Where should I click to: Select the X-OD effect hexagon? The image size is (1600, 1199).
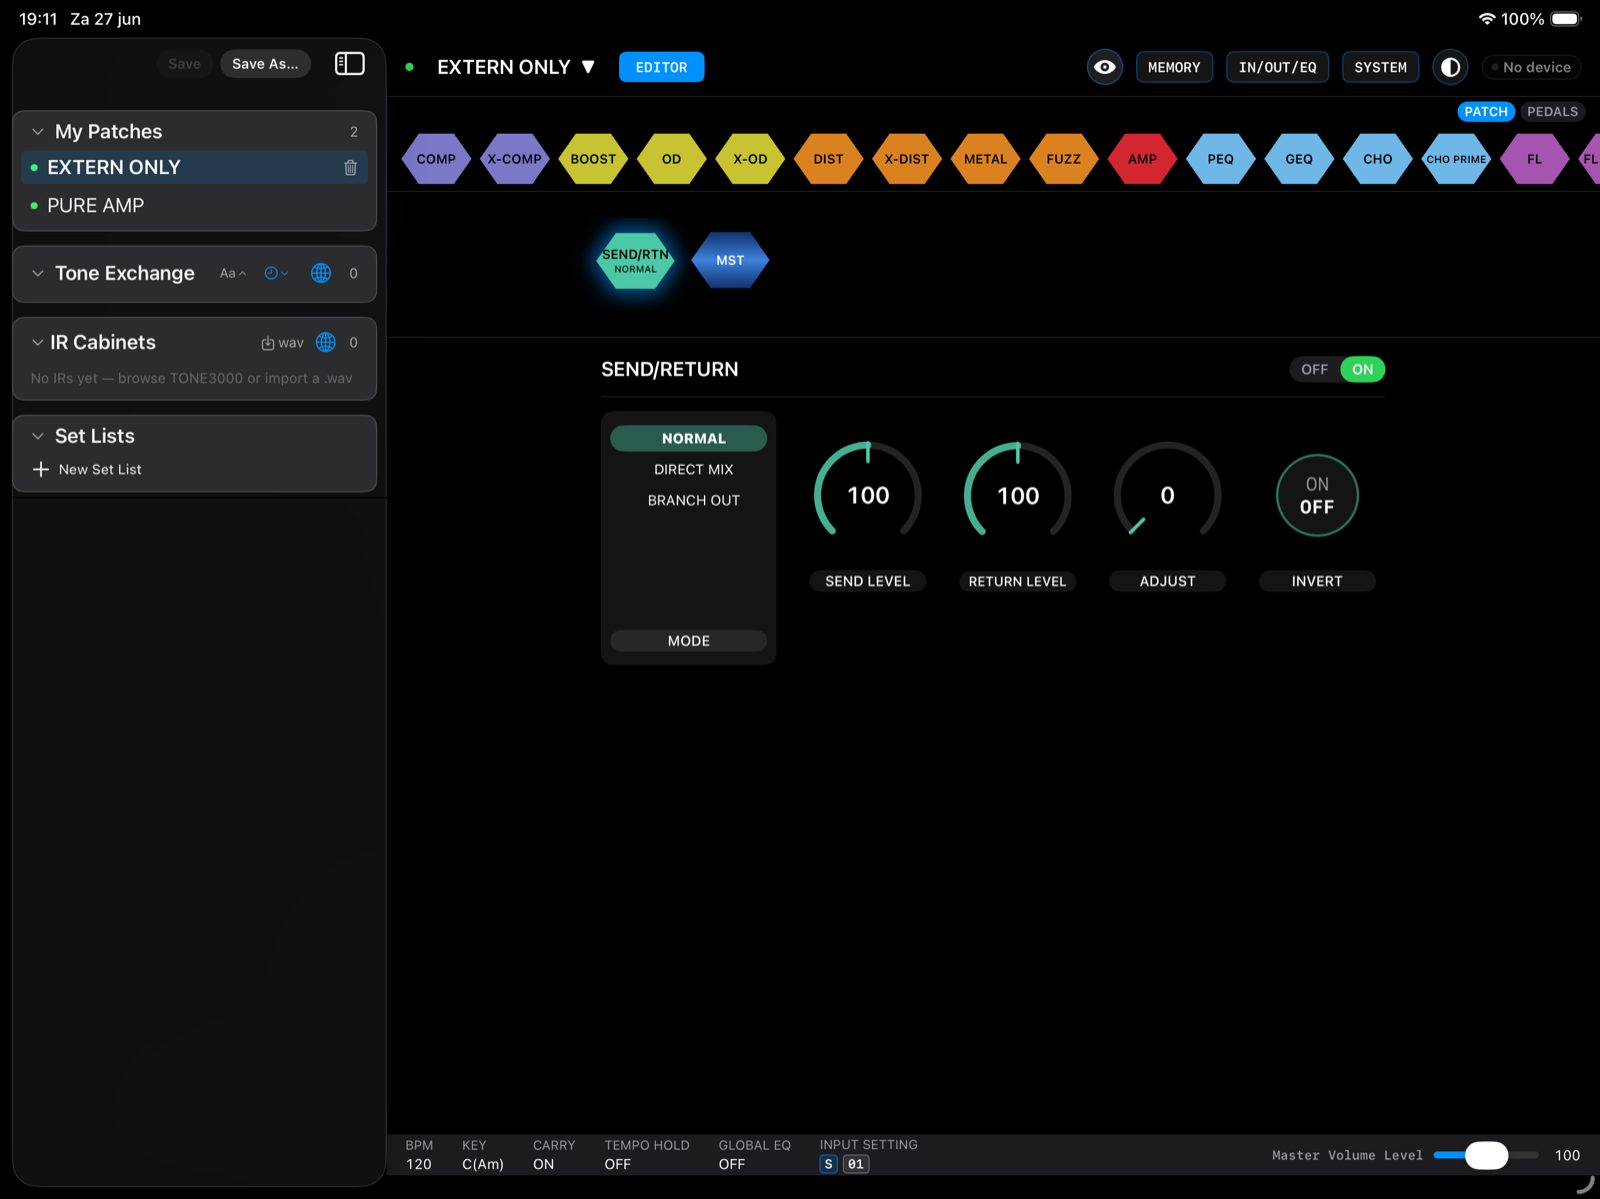pyautogui.click(x=750, y=159)
